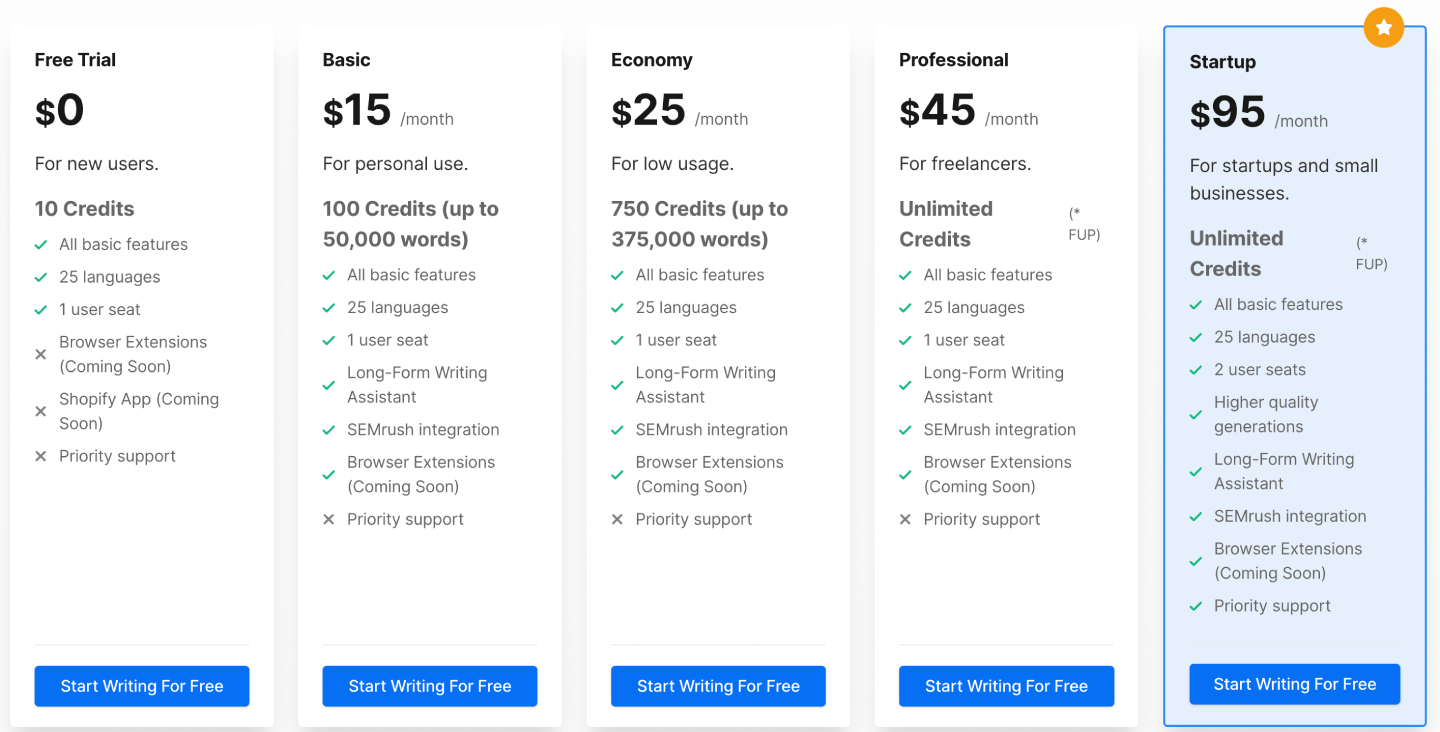Select Start Writing For Free under Professional
The height and width of the screenshot is (732, 1440).
pos(1006,686)
